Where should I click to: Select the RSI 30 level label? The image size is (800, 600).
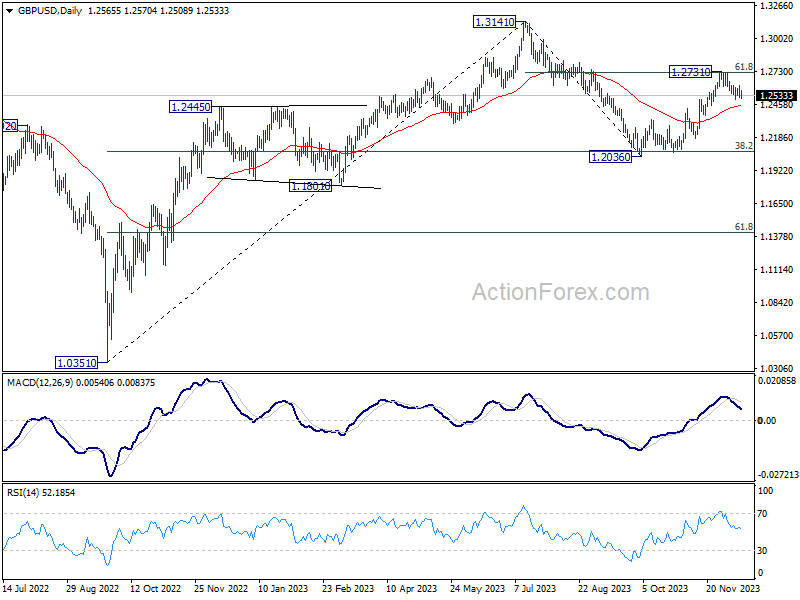[x=762, y=551]
